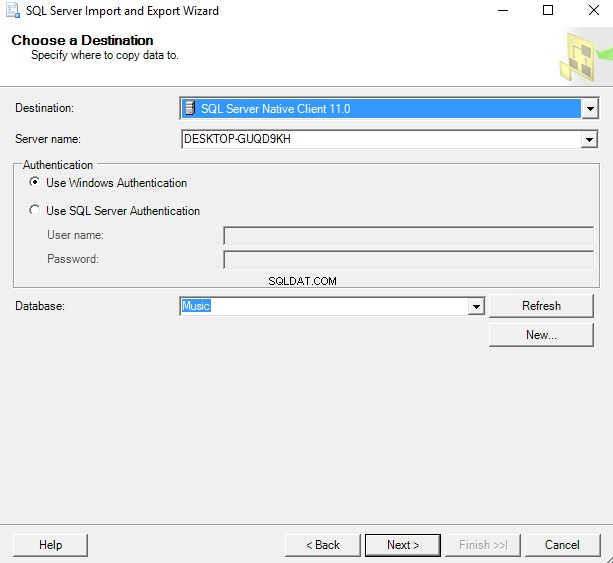Click the wizard title bar app icon
Image resolution: width=613 pixels, height=563 pixels.
13,11
